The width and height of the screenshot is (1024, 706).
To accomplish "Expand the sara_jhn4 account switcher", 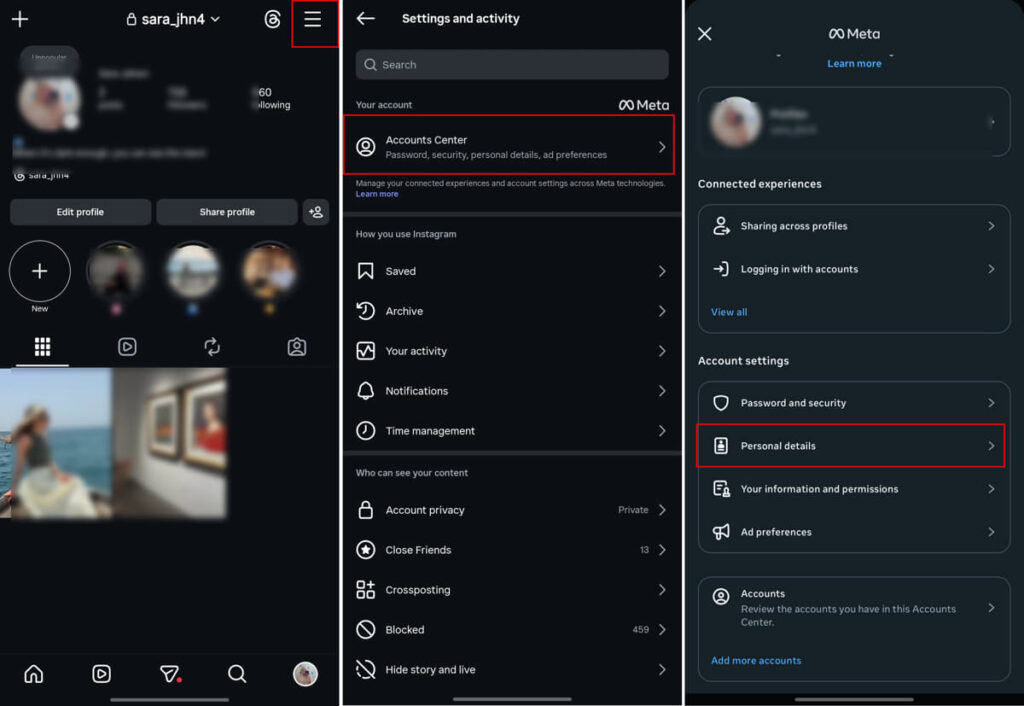I will tap(172, 19).
